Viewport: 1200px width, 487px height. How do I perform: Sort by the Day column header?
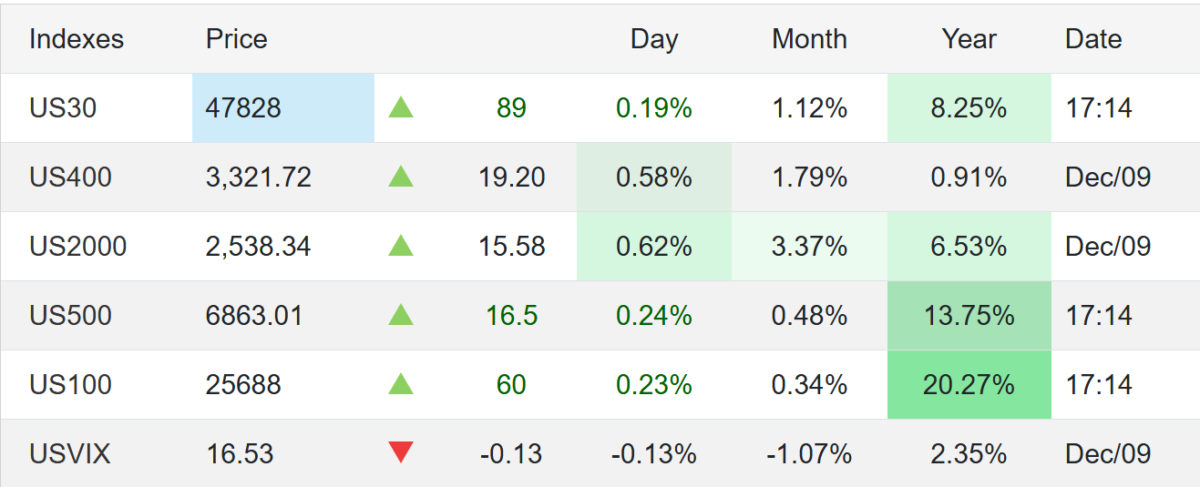[654, 39]
